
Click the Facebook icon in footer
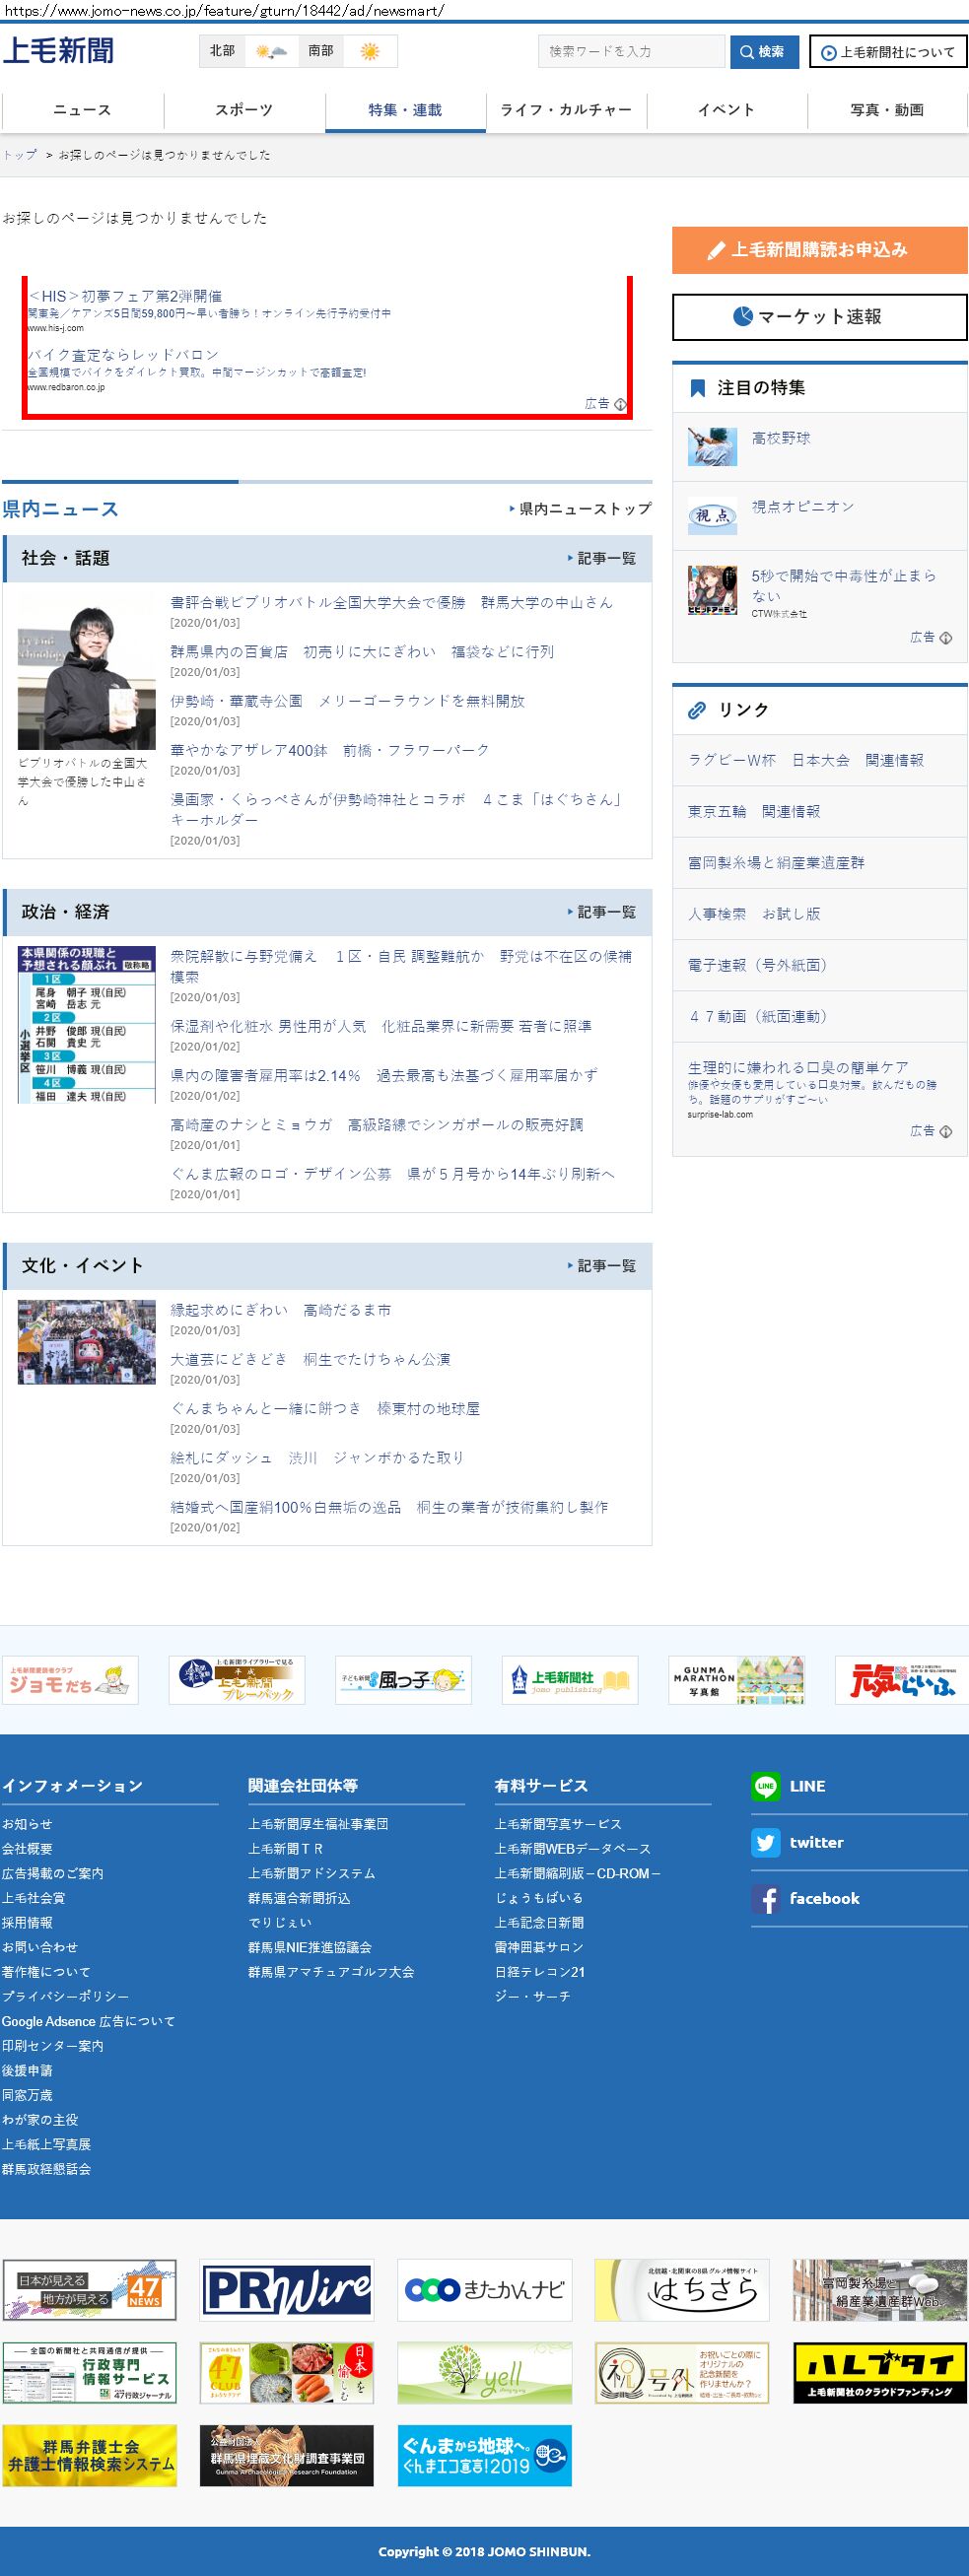click(x=765, y=1899)
